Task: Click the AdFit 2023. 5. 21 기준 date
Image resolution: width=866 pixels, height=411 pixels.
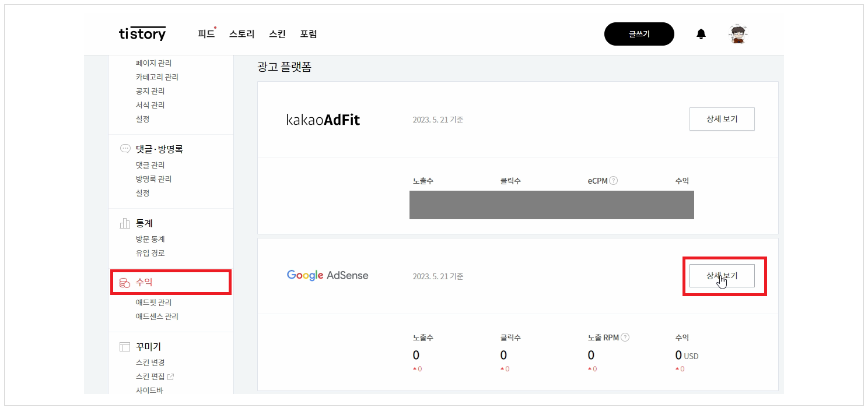Action: coord(438,120)
